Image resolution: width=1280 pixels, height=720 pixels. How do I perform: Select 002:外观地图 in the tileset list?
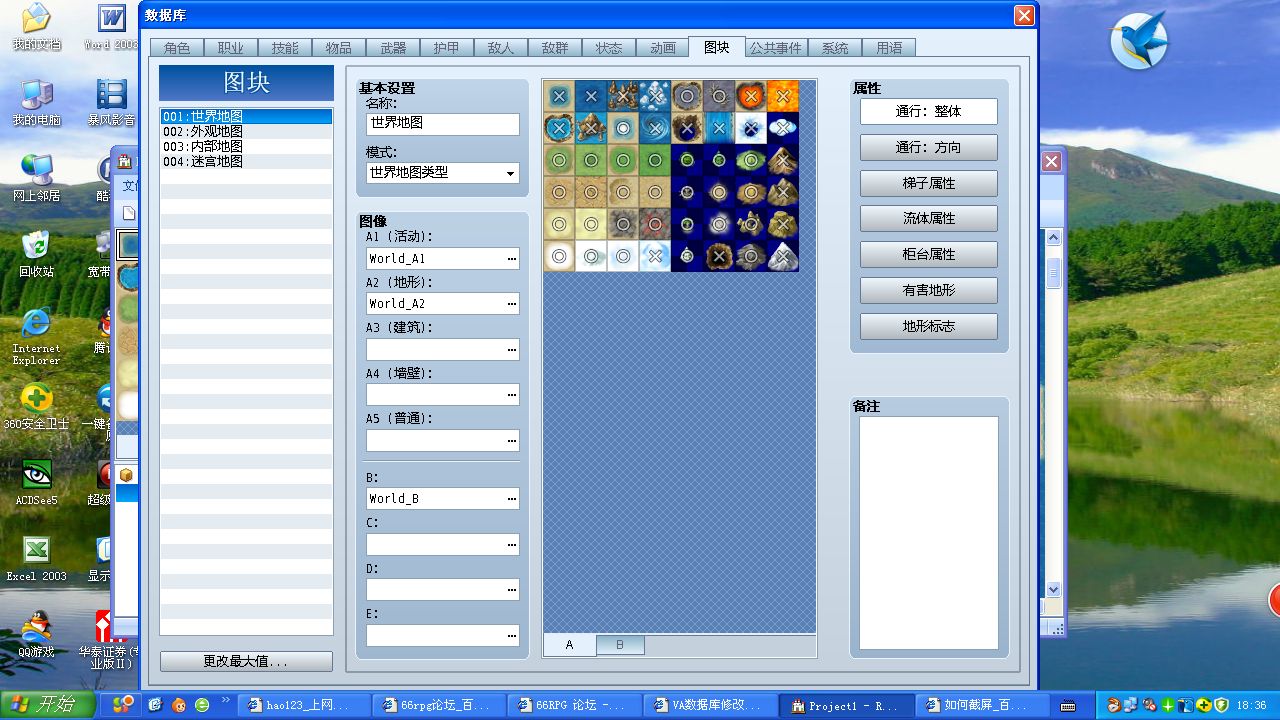coord(246,131)
